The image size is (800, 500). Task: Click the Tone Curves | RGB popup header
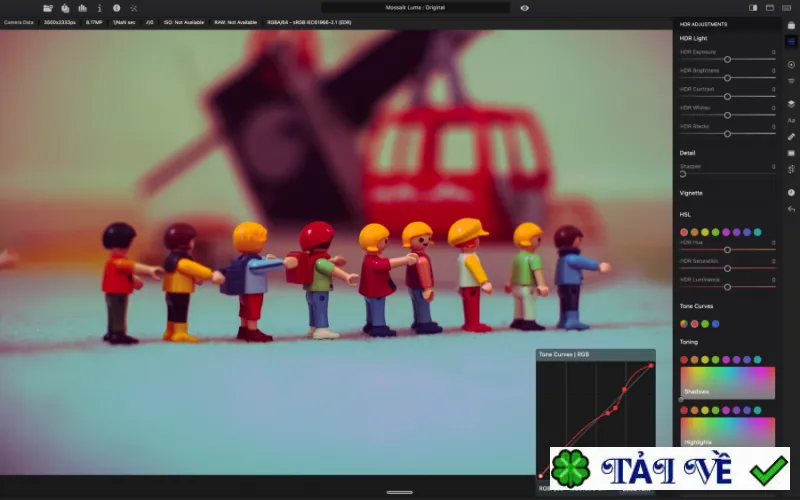pyautogui.click(x=595, y=354)
